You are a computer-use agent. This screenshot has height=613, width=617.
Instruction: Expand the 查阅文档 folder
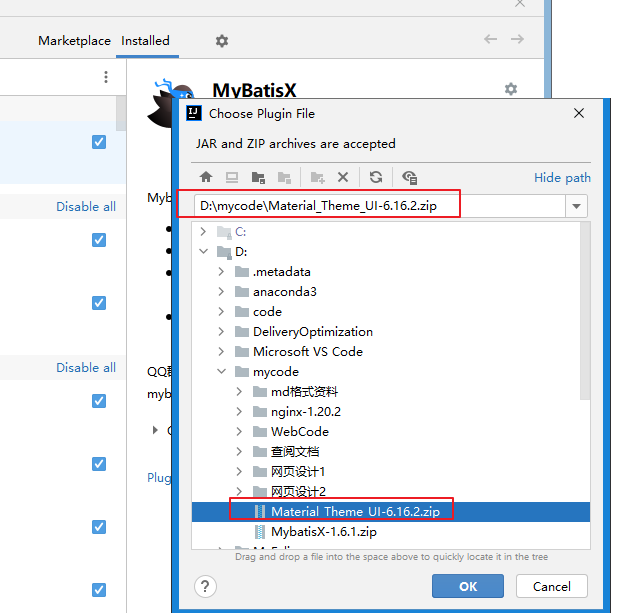[239, 452]
